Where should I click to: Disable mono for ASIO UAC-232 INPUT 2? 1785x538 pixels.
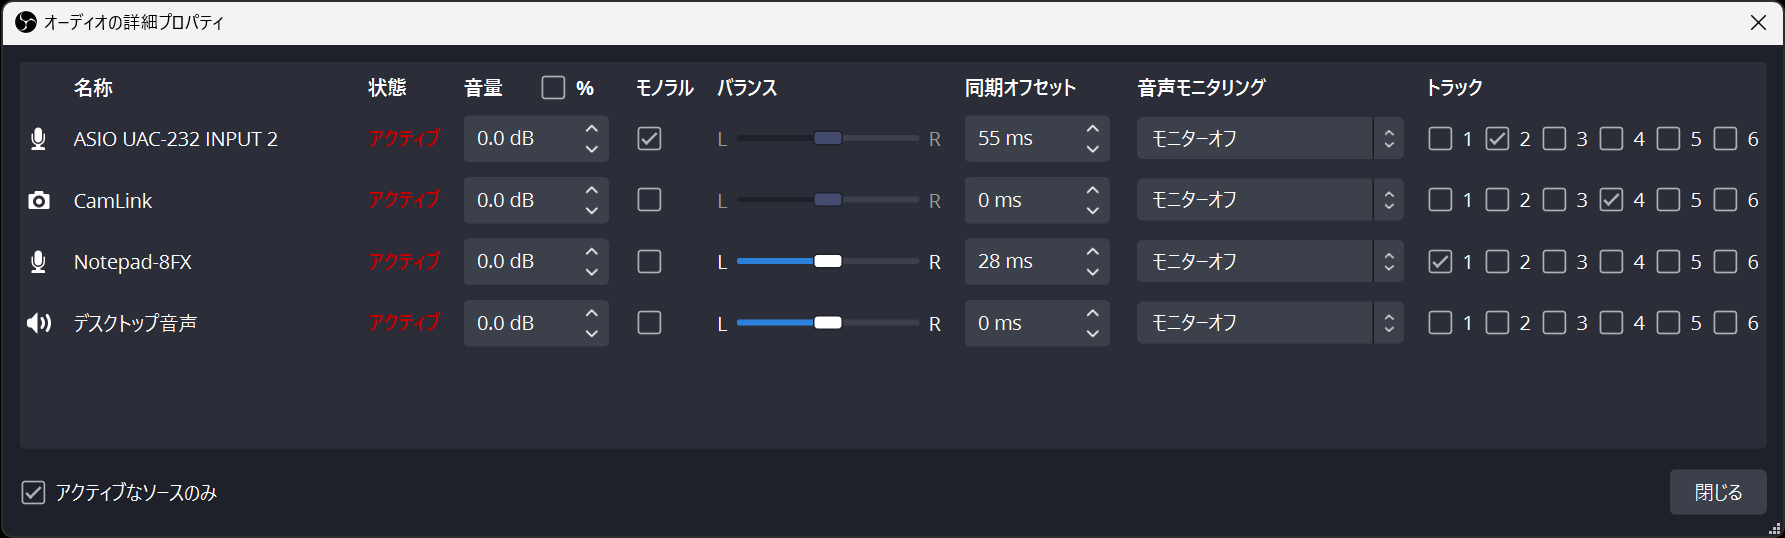649,139
